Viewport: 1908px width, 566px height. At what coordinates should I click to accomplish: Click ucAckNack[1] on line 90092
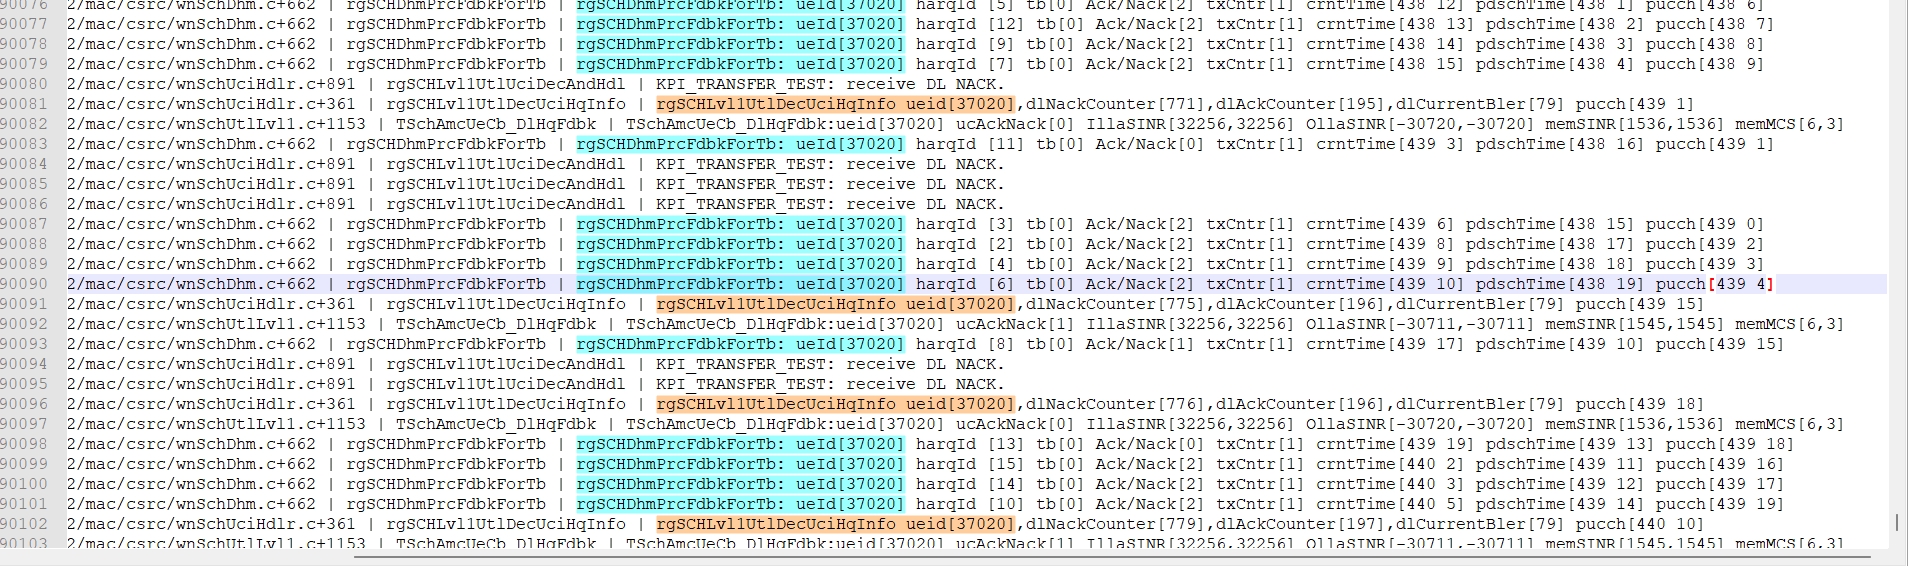tap(1015, 324)
